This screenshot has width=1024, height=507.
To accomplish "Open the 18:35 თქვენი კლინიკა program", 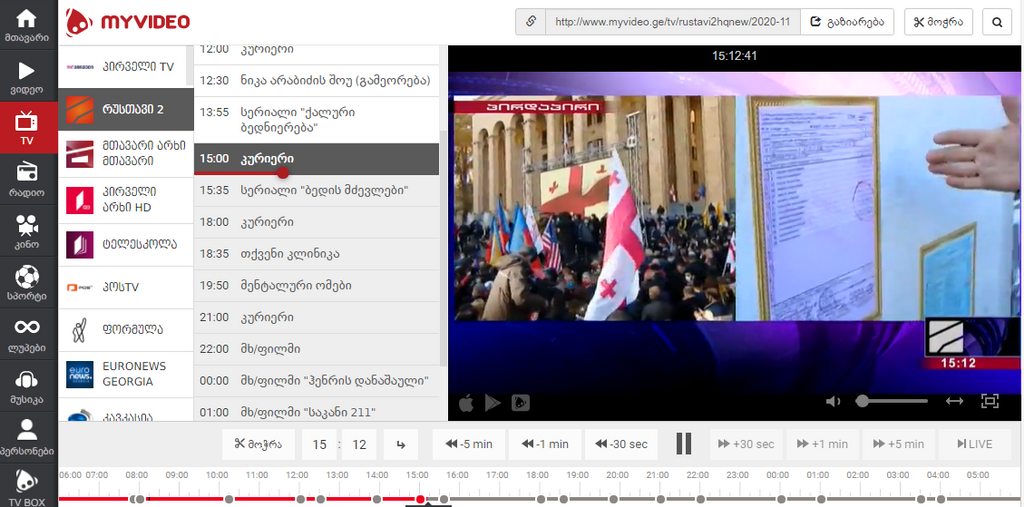I will point(317,254).
